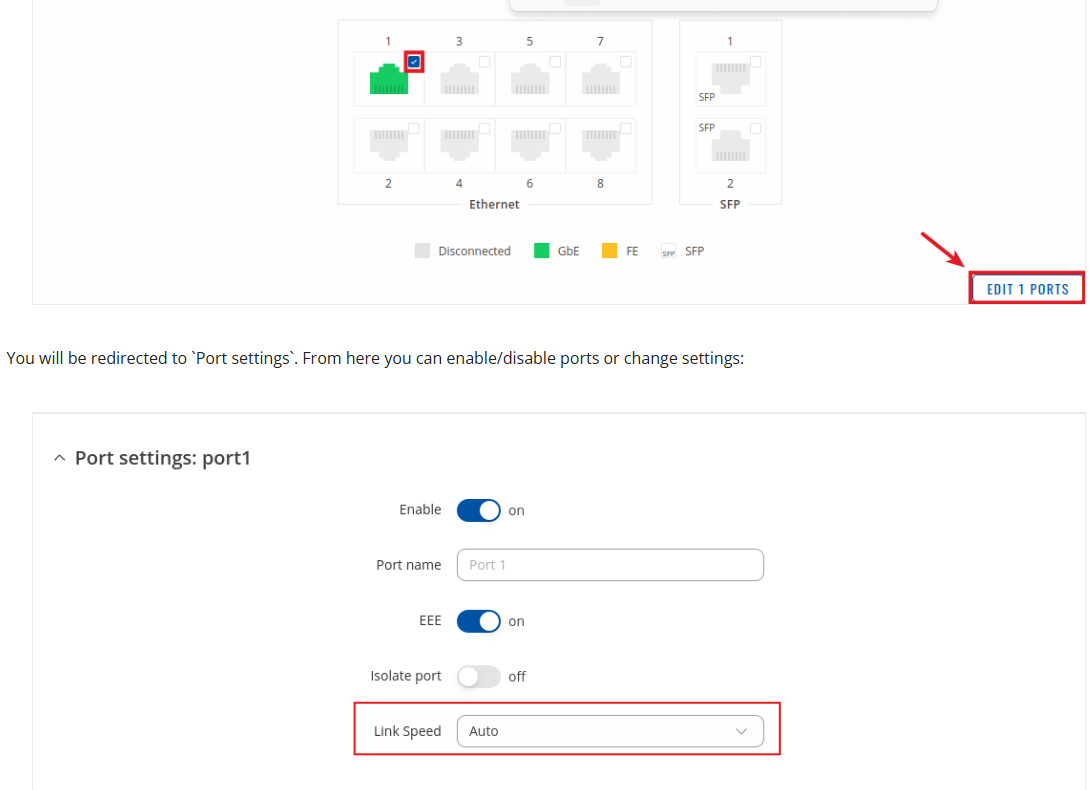Open the Link Speed dropdown
The image size is (1089, 790).
609,731
